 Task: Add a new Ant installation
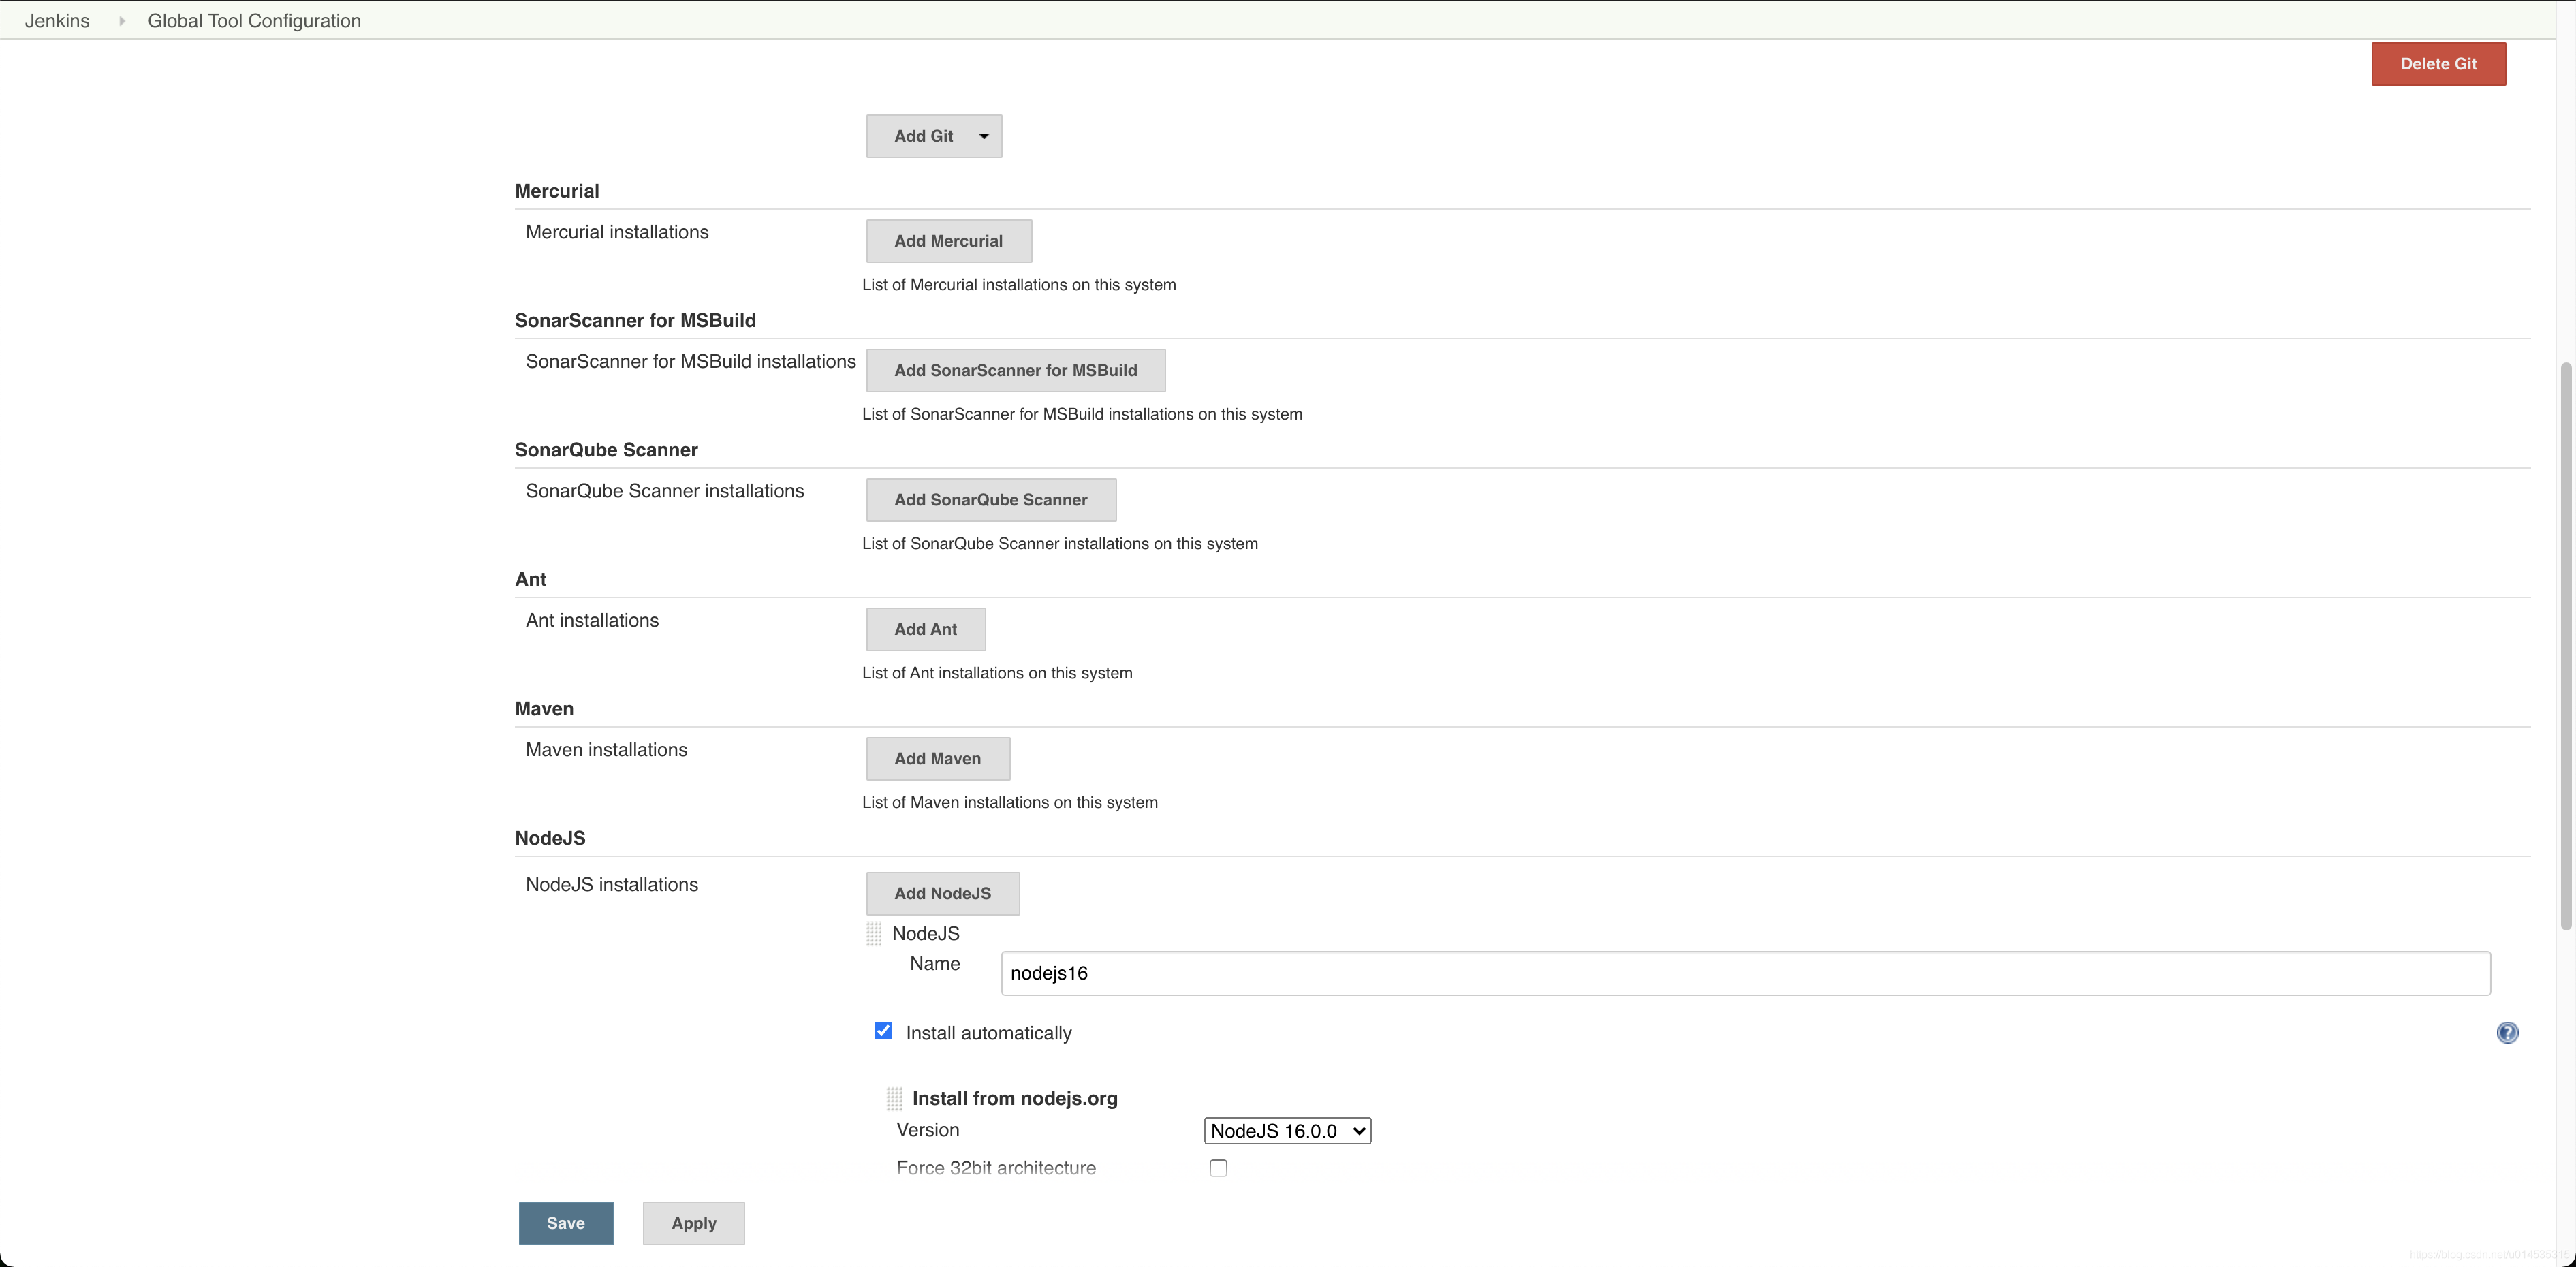point(925,629)
